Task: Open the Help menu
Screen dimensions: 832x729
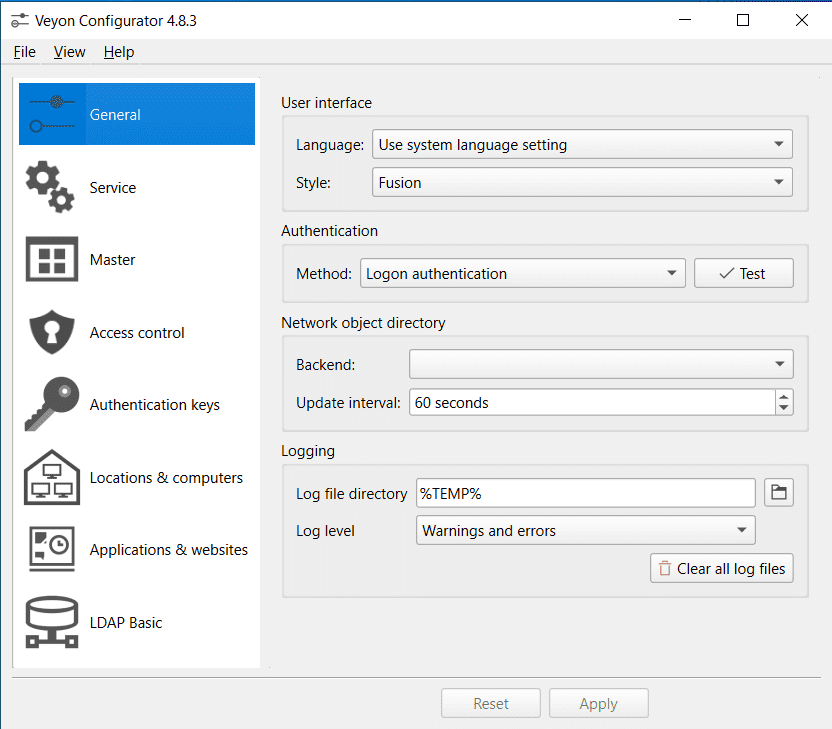Action: (x=119, y=52)
